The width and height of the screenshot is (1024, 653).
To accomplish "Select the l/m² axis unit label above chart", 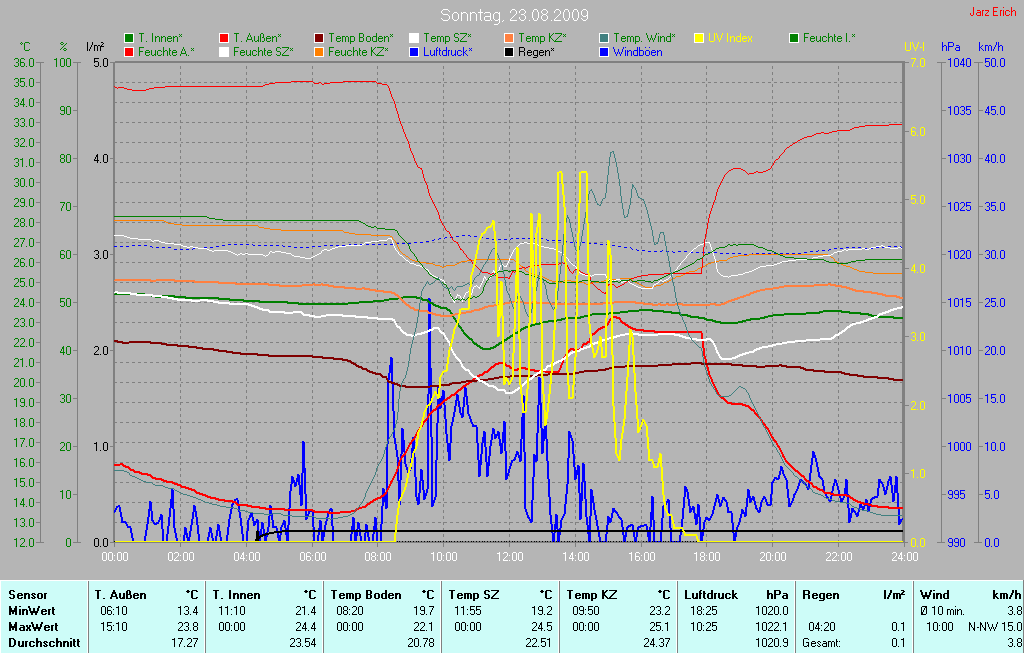I will pyautogui.click(x=95, y=47).
